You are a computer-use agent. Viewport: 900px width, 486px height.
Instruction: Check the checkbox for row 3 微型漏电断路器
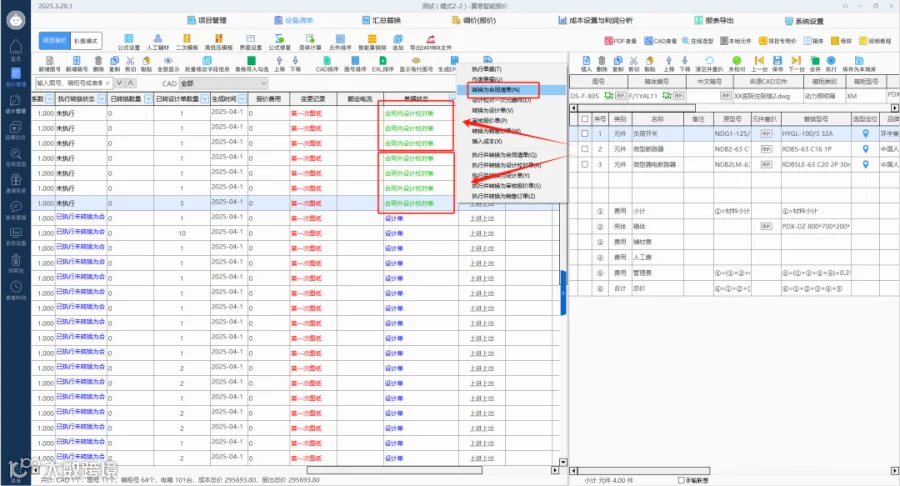tap(584, 164)
